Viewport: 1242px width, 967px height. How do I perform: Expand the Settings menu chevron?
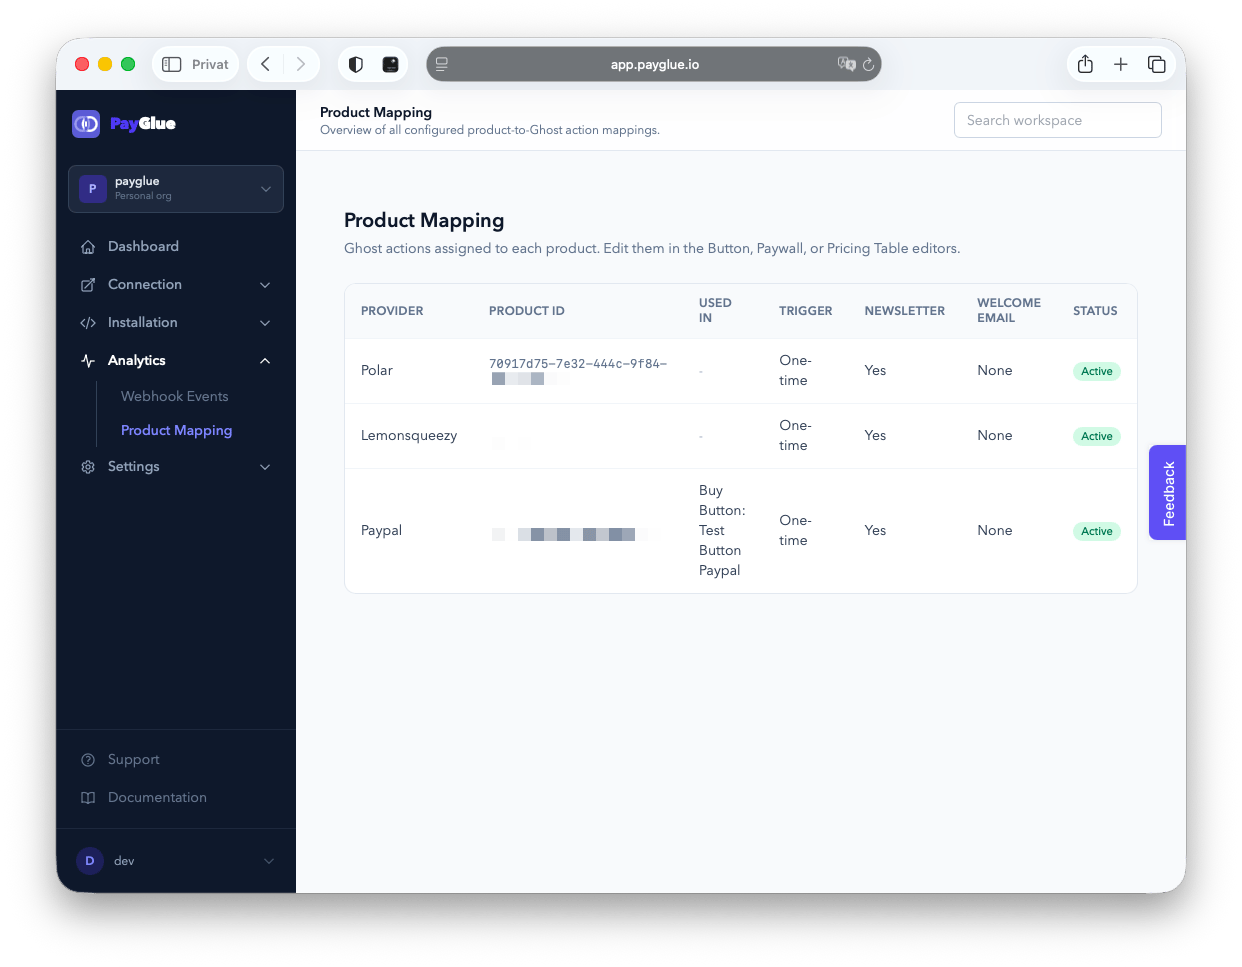point(265,467)
